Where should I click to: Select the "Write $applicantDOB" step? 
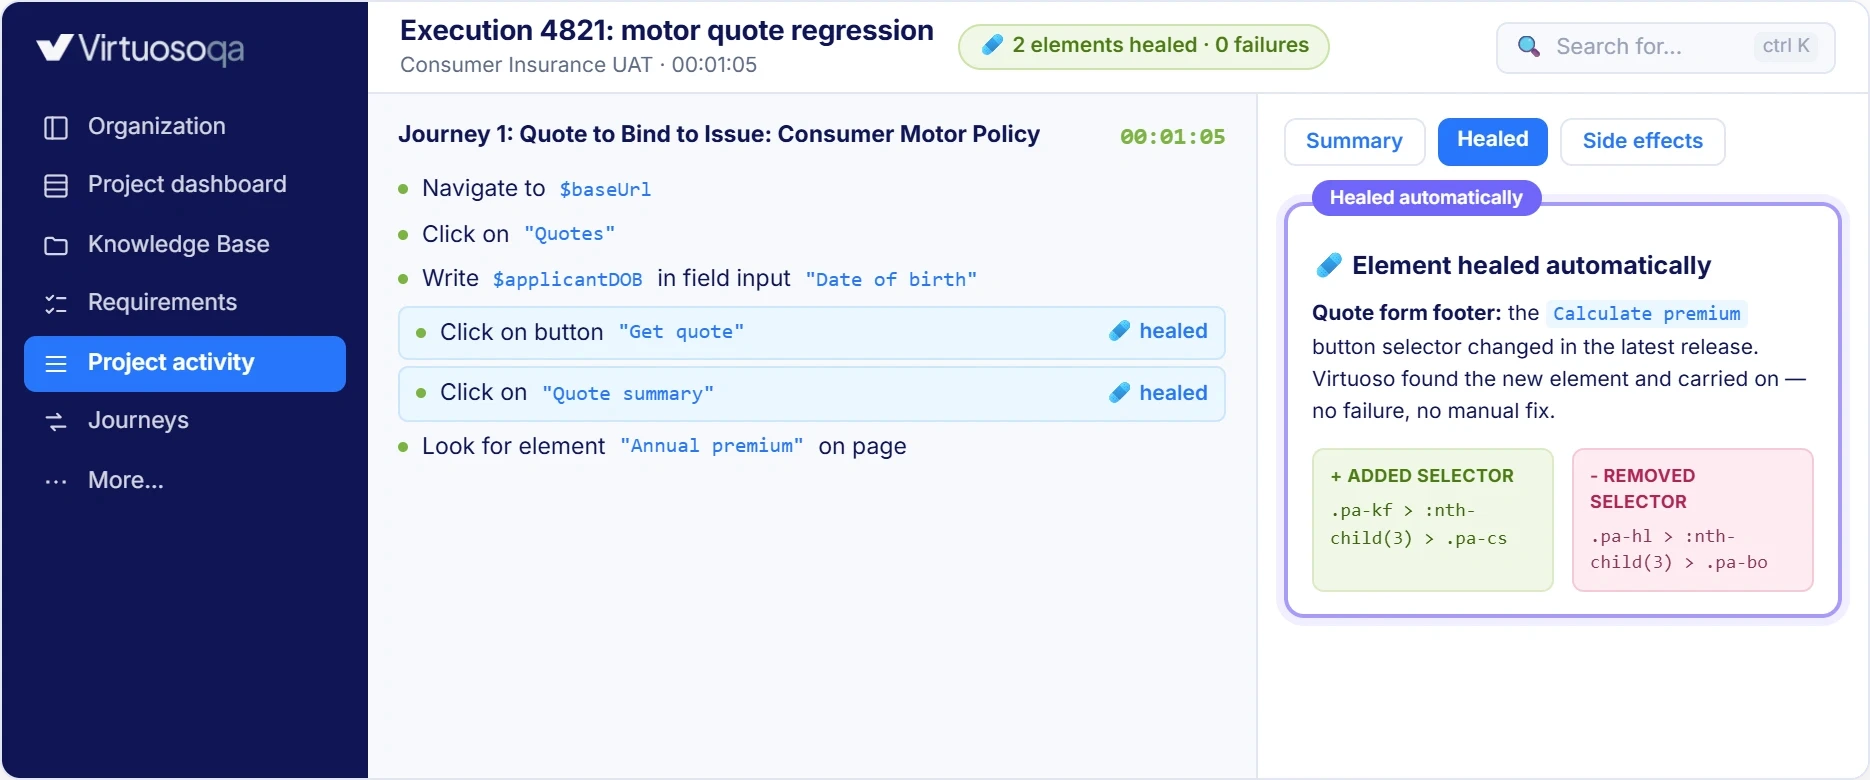[811, 279]
